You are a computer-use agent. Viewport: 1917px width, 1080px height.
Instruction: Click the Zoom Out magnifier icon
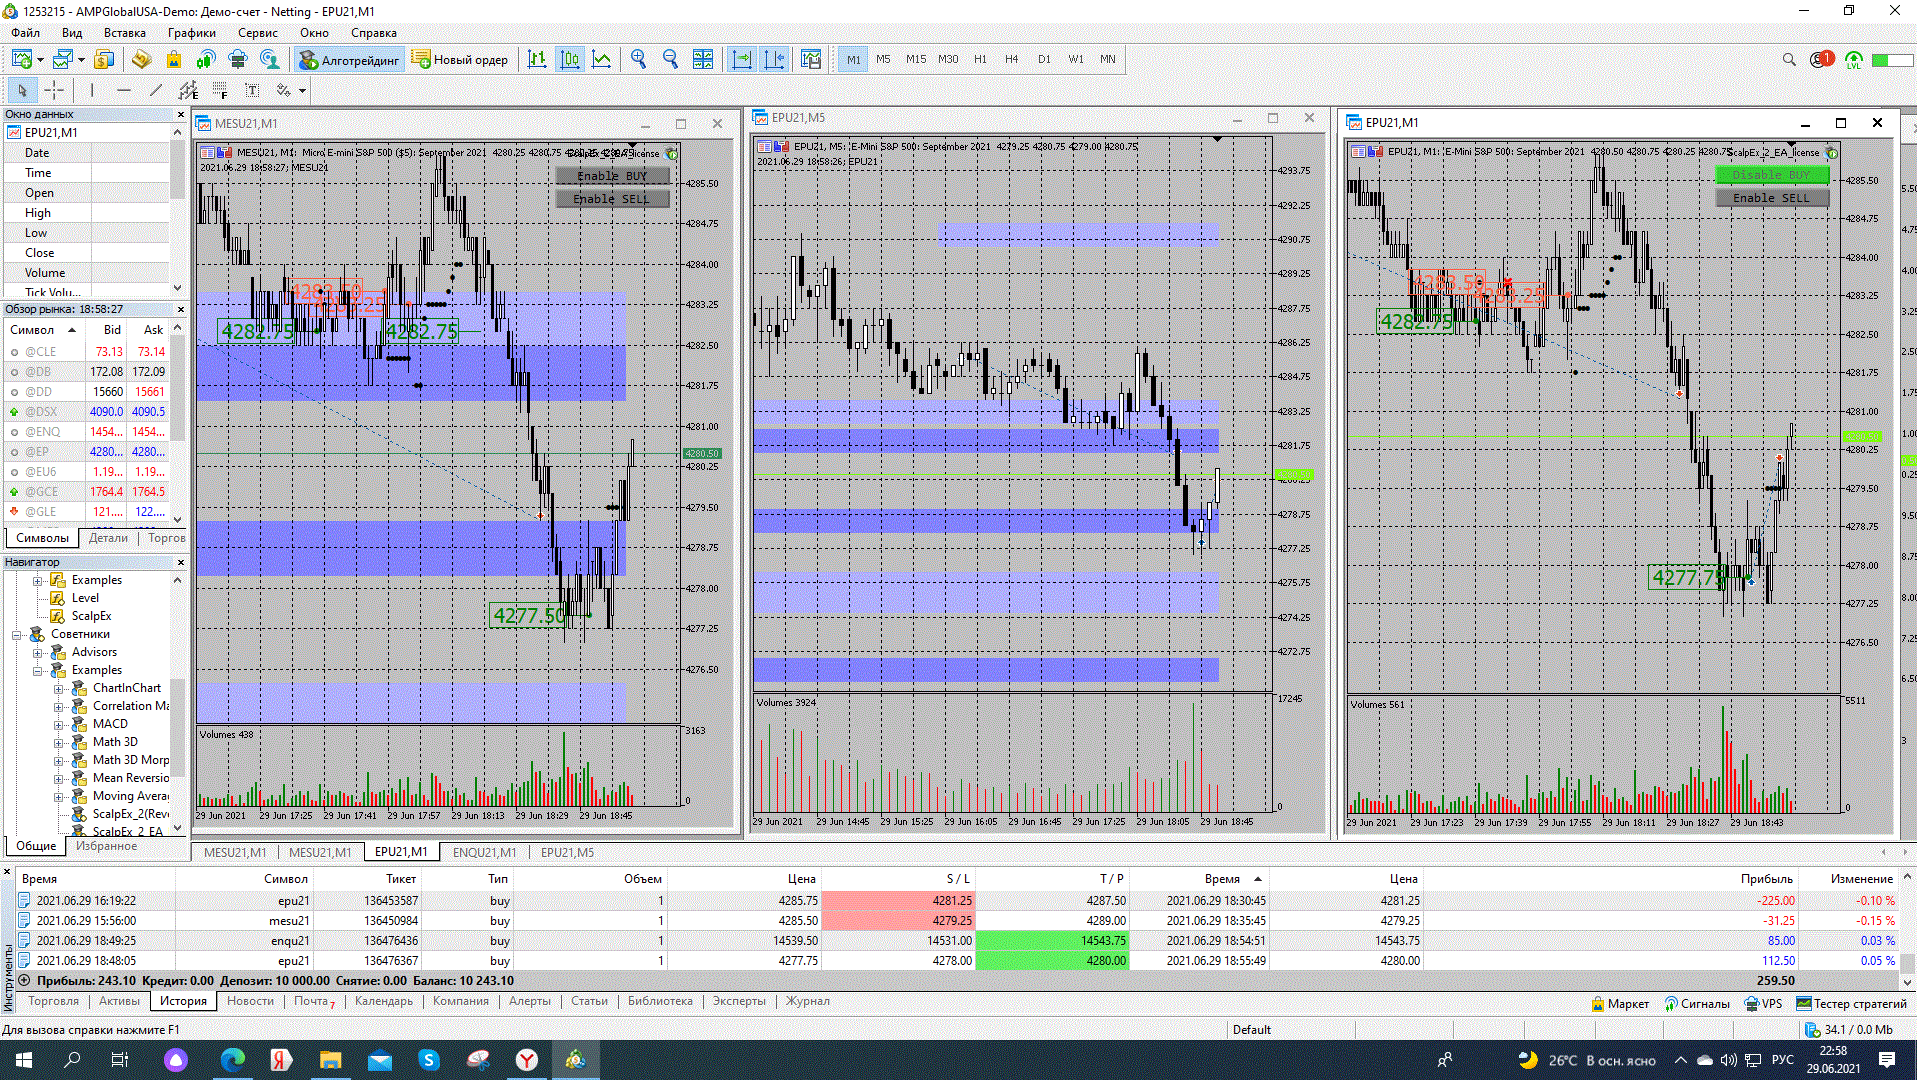670,60
